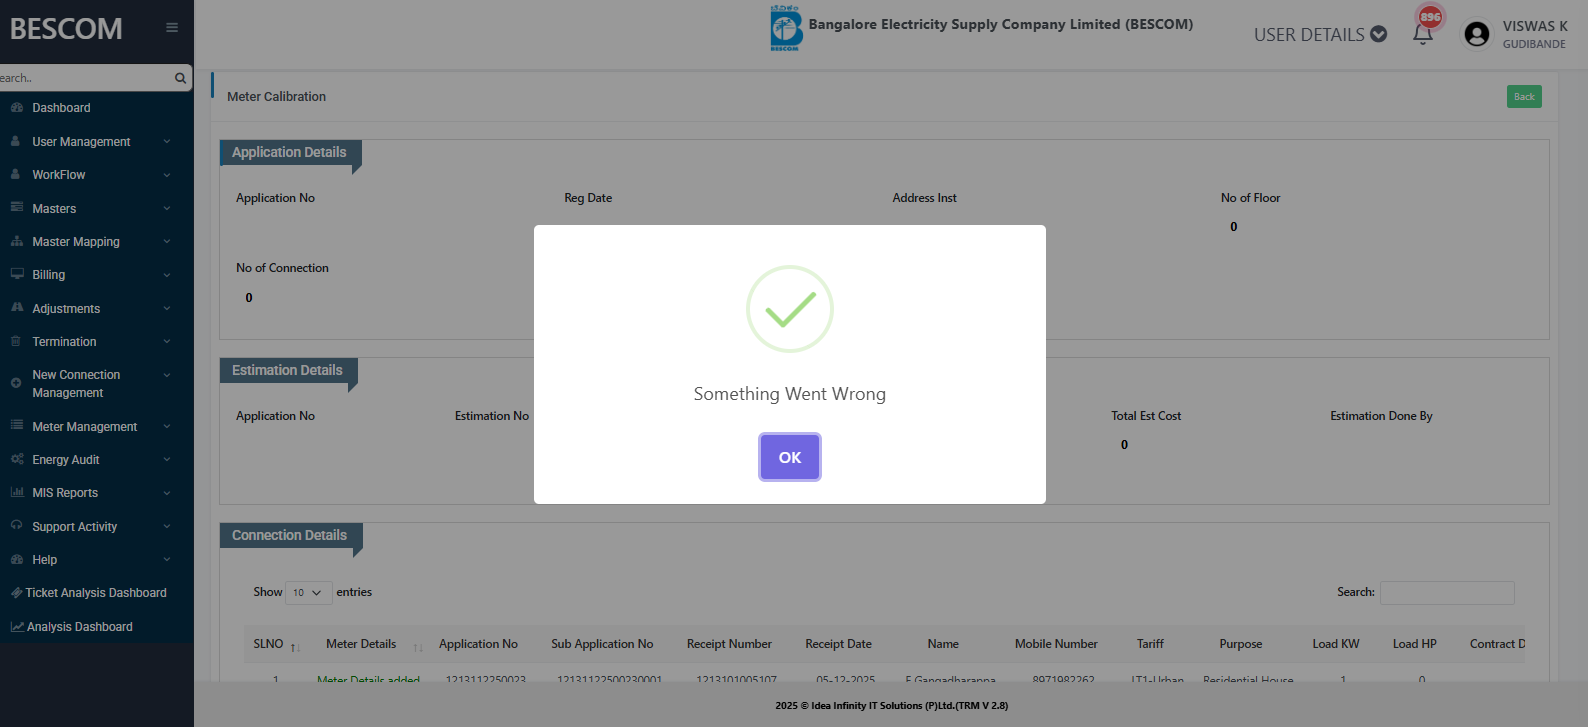Open the show entries count dropdown
This screenshot has height=727, width=1588.
point(308,593)
